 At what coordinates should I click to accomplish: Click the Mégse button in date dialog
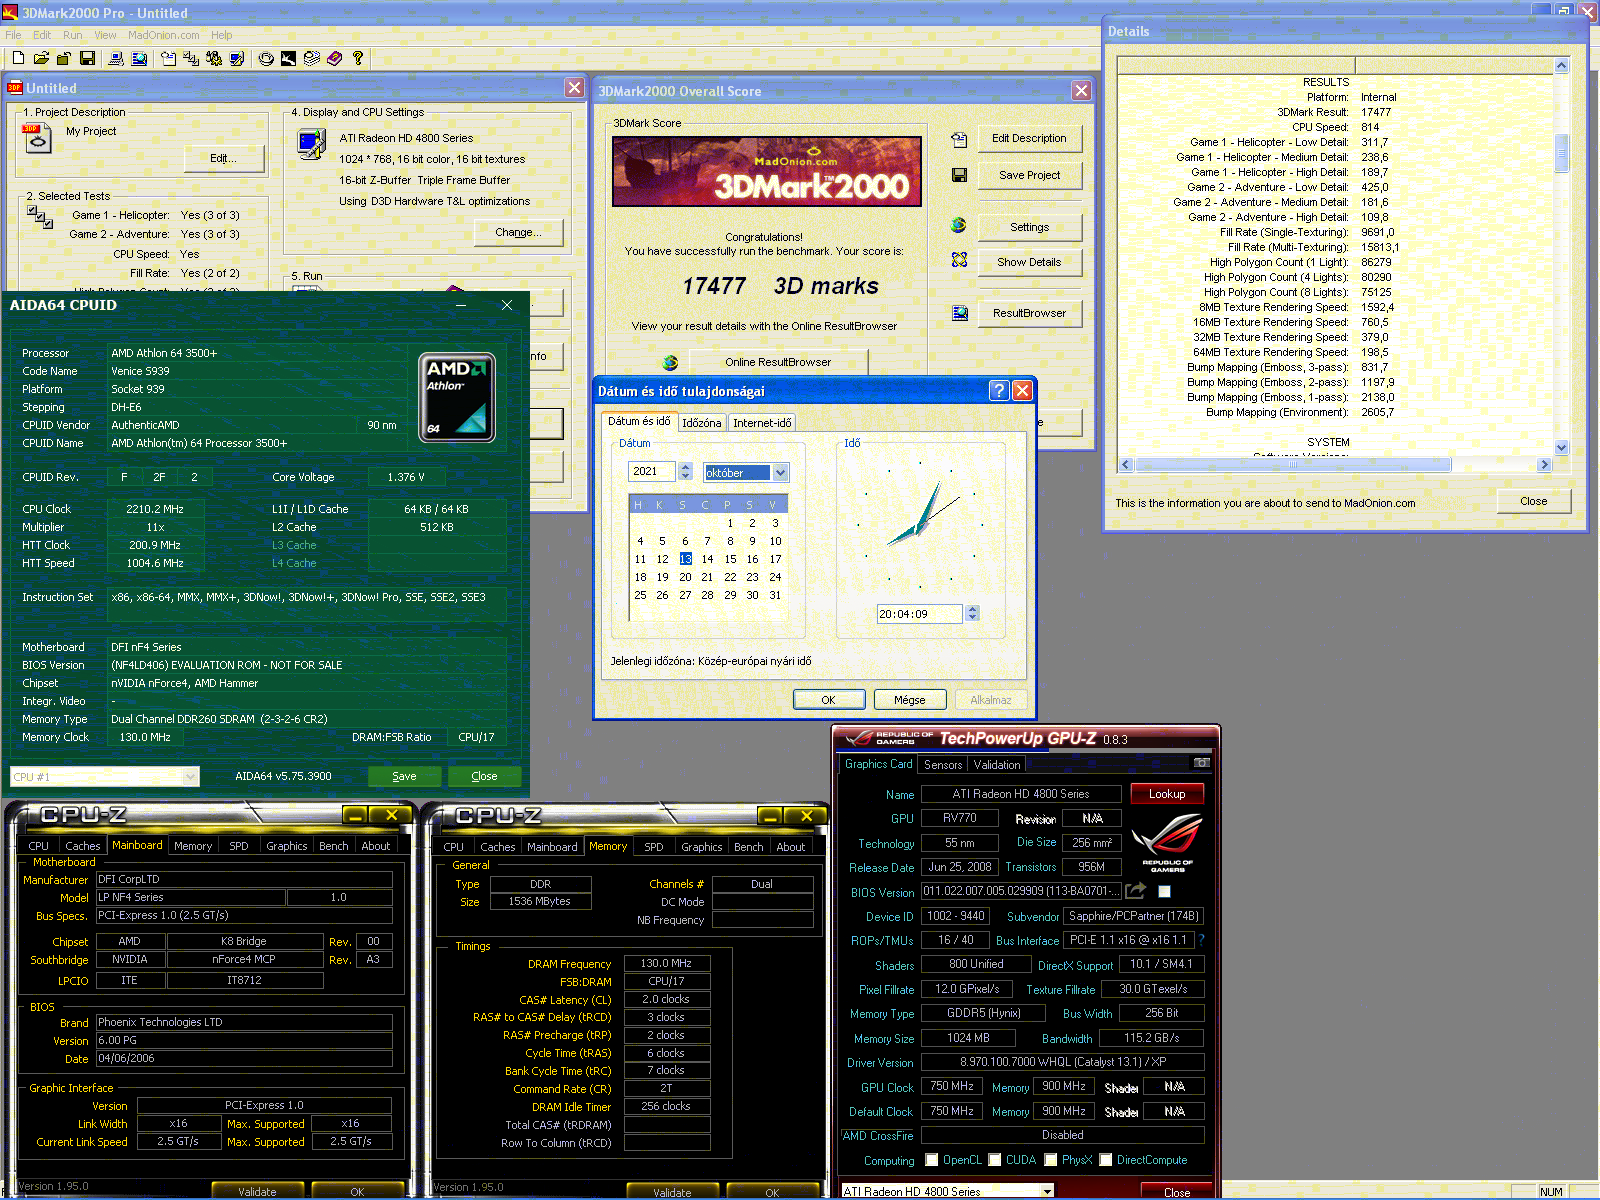coord(910,700)
